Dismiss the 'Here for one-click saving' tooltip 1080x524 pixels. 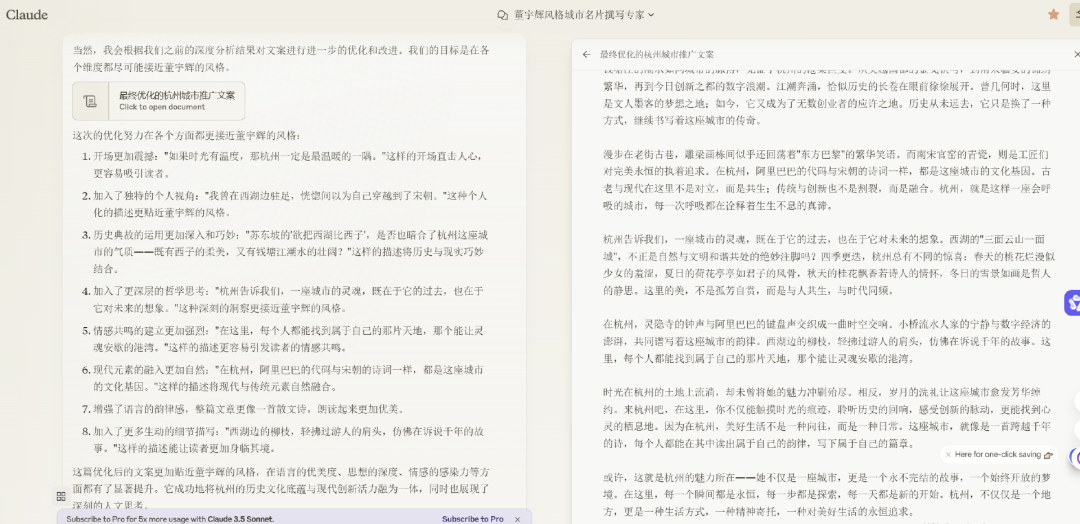tap(948, 454)
